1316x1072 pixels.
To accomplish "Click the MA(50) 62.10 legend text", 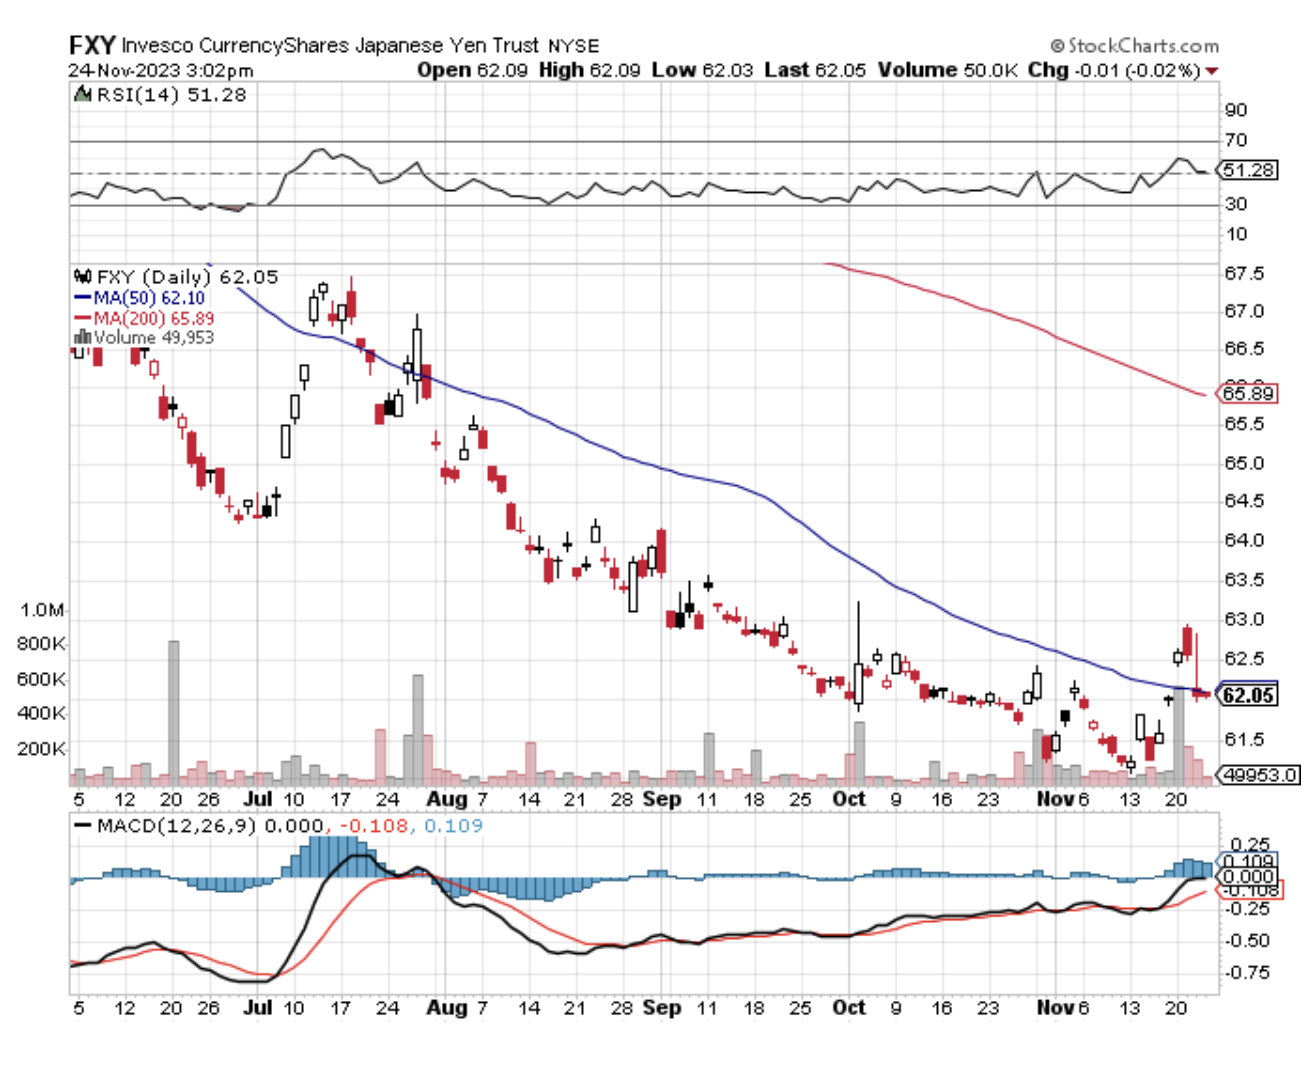I will [x=149, y=298].
